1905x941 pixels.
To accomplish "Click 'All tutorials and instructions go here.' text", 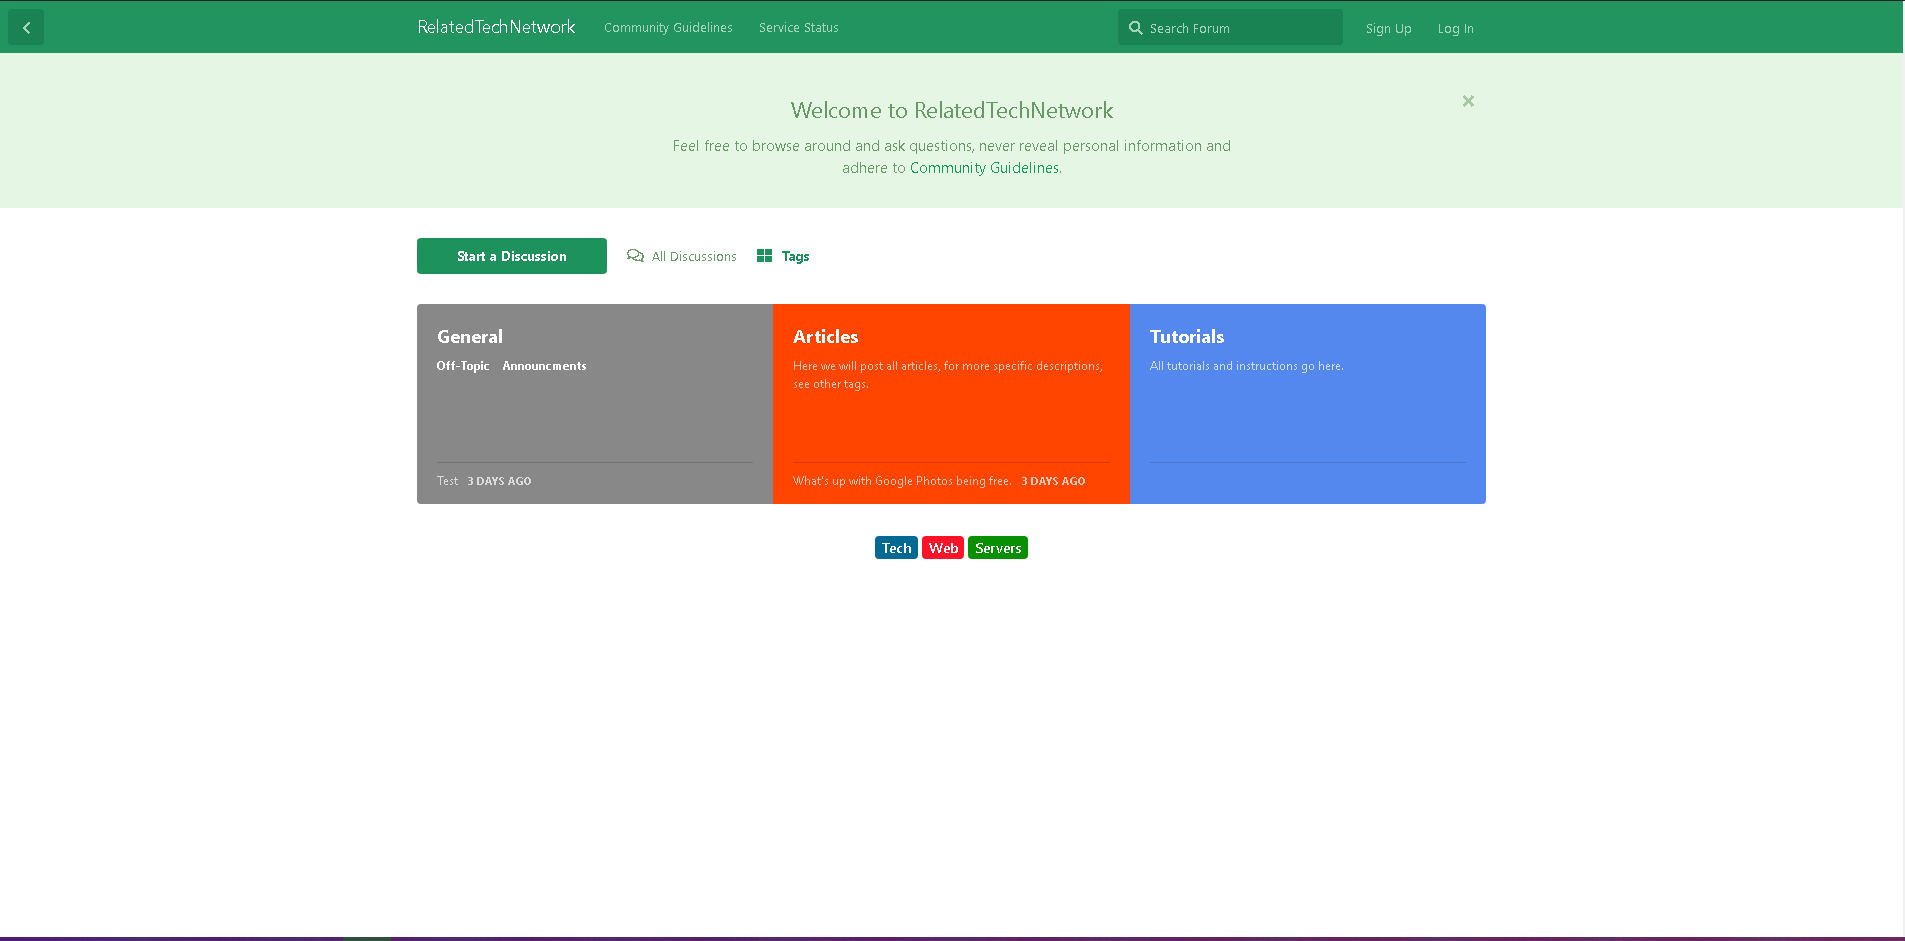I will click(x=1246, y=366).
